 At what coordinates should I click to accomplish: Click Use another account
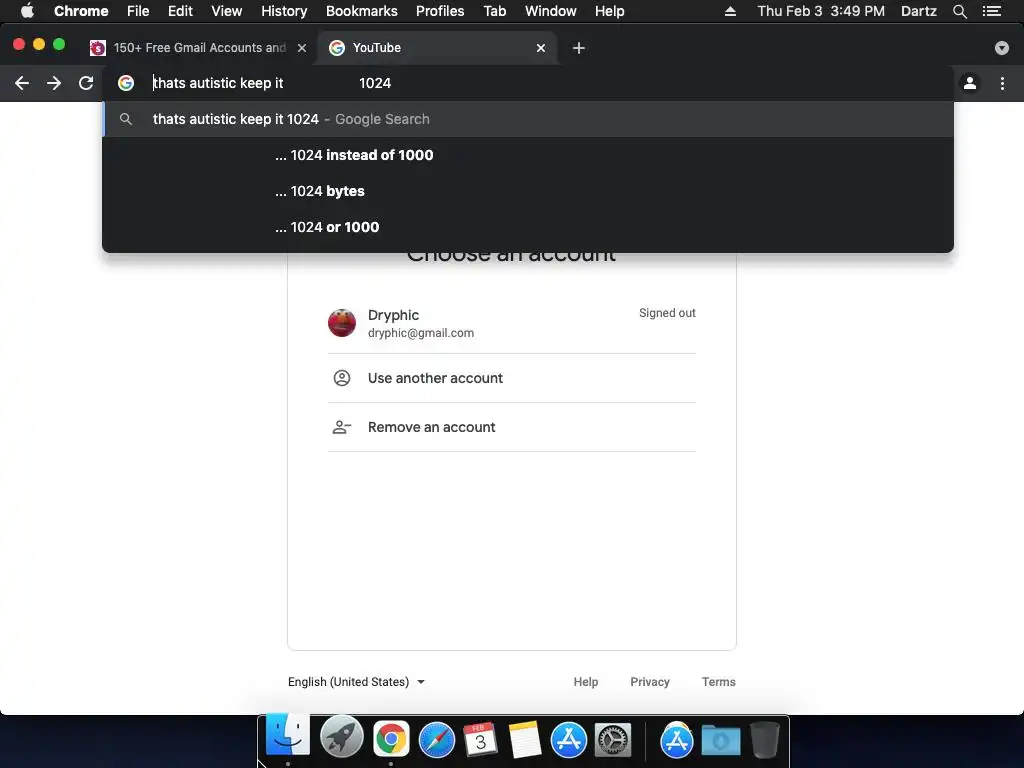511,378
